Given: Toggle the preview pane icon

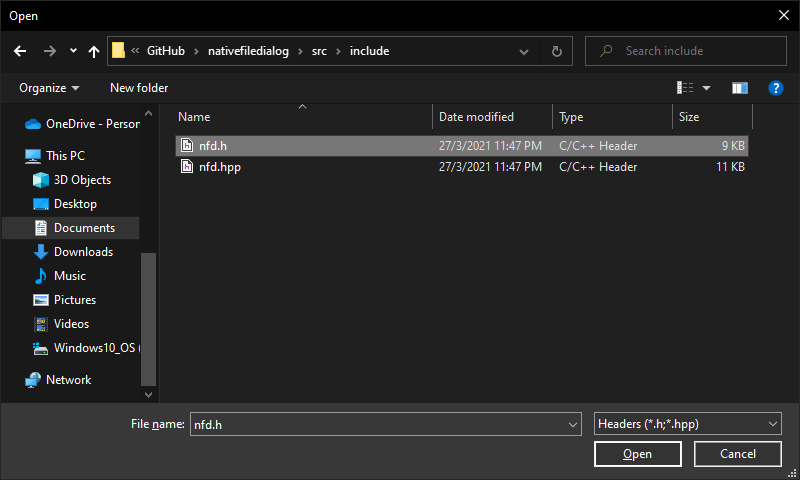Looking at the screenshot, I should (x=740, y=88).
